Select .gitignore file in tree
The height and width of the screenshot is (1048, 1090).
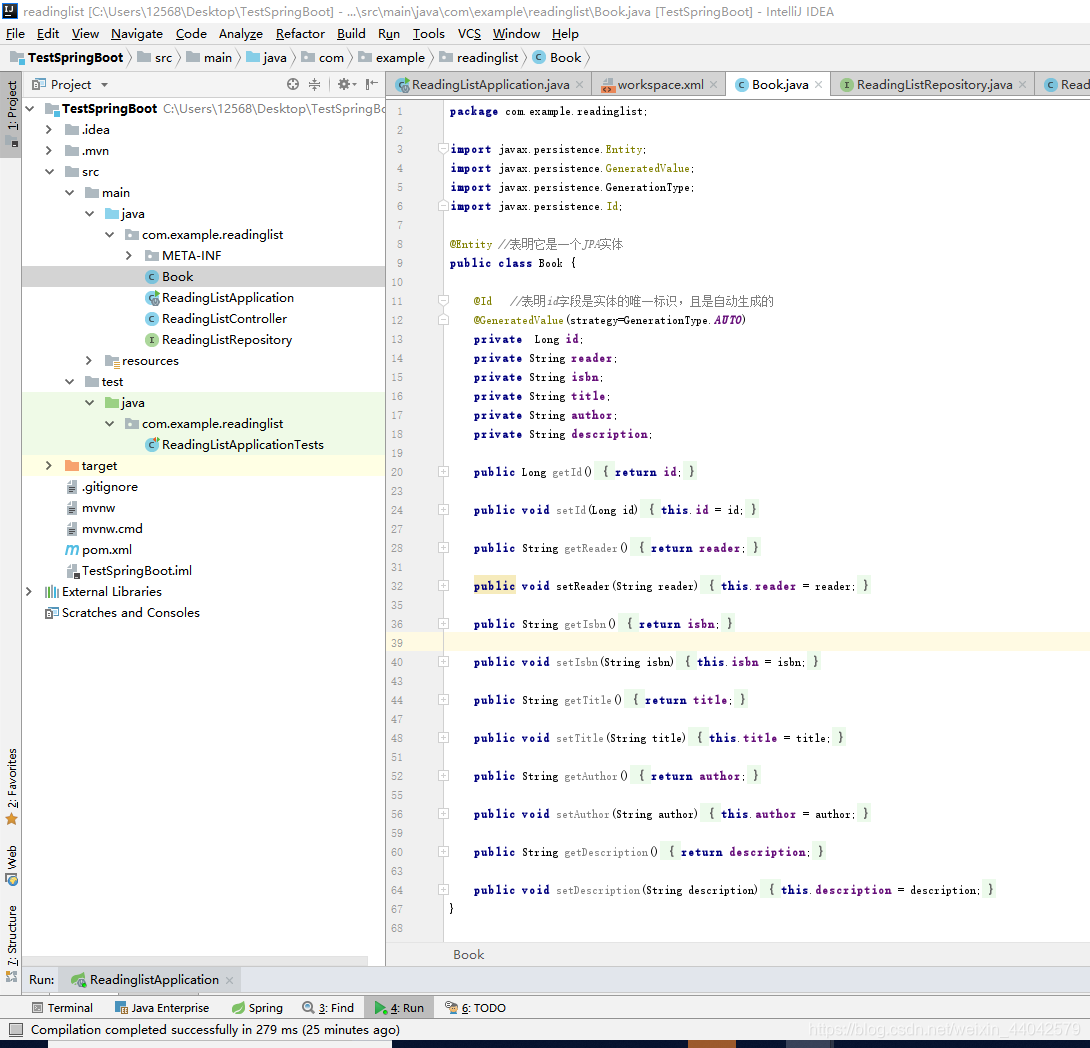203,486
